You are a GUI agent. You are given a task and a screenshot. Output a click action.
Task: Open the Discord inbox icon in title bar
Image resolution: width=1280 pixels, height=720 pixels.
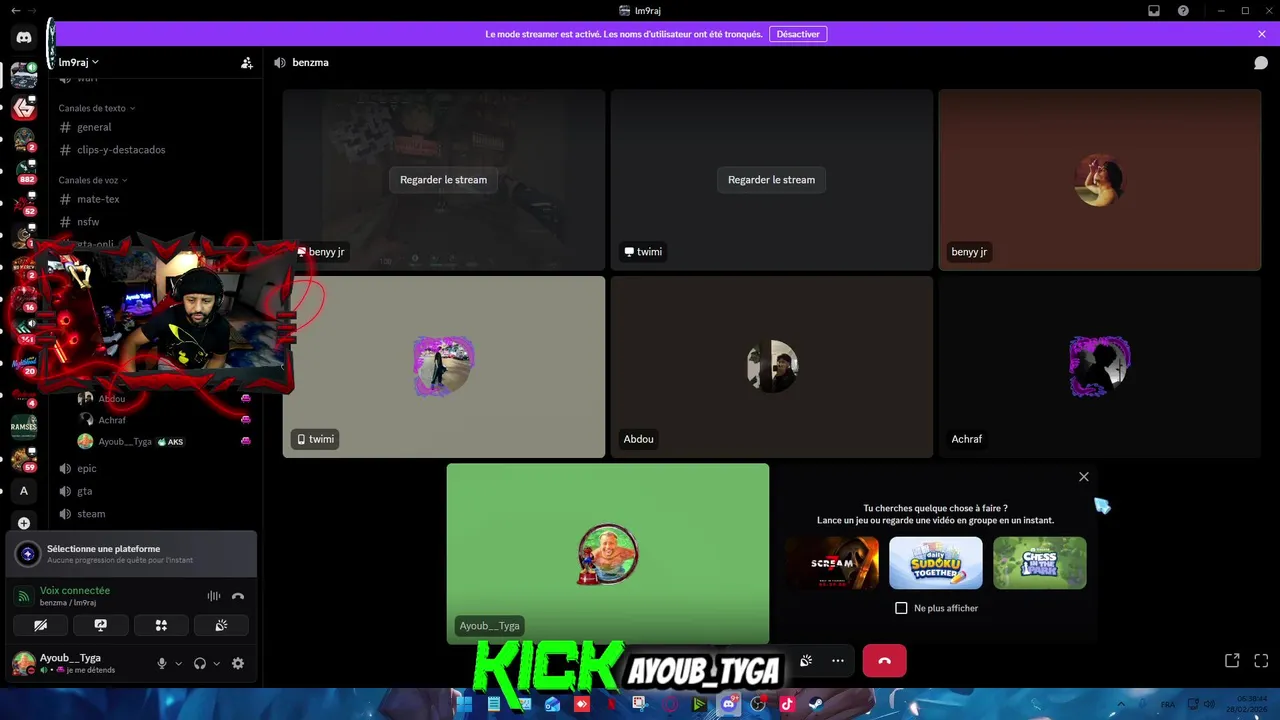click(1154, 10)
